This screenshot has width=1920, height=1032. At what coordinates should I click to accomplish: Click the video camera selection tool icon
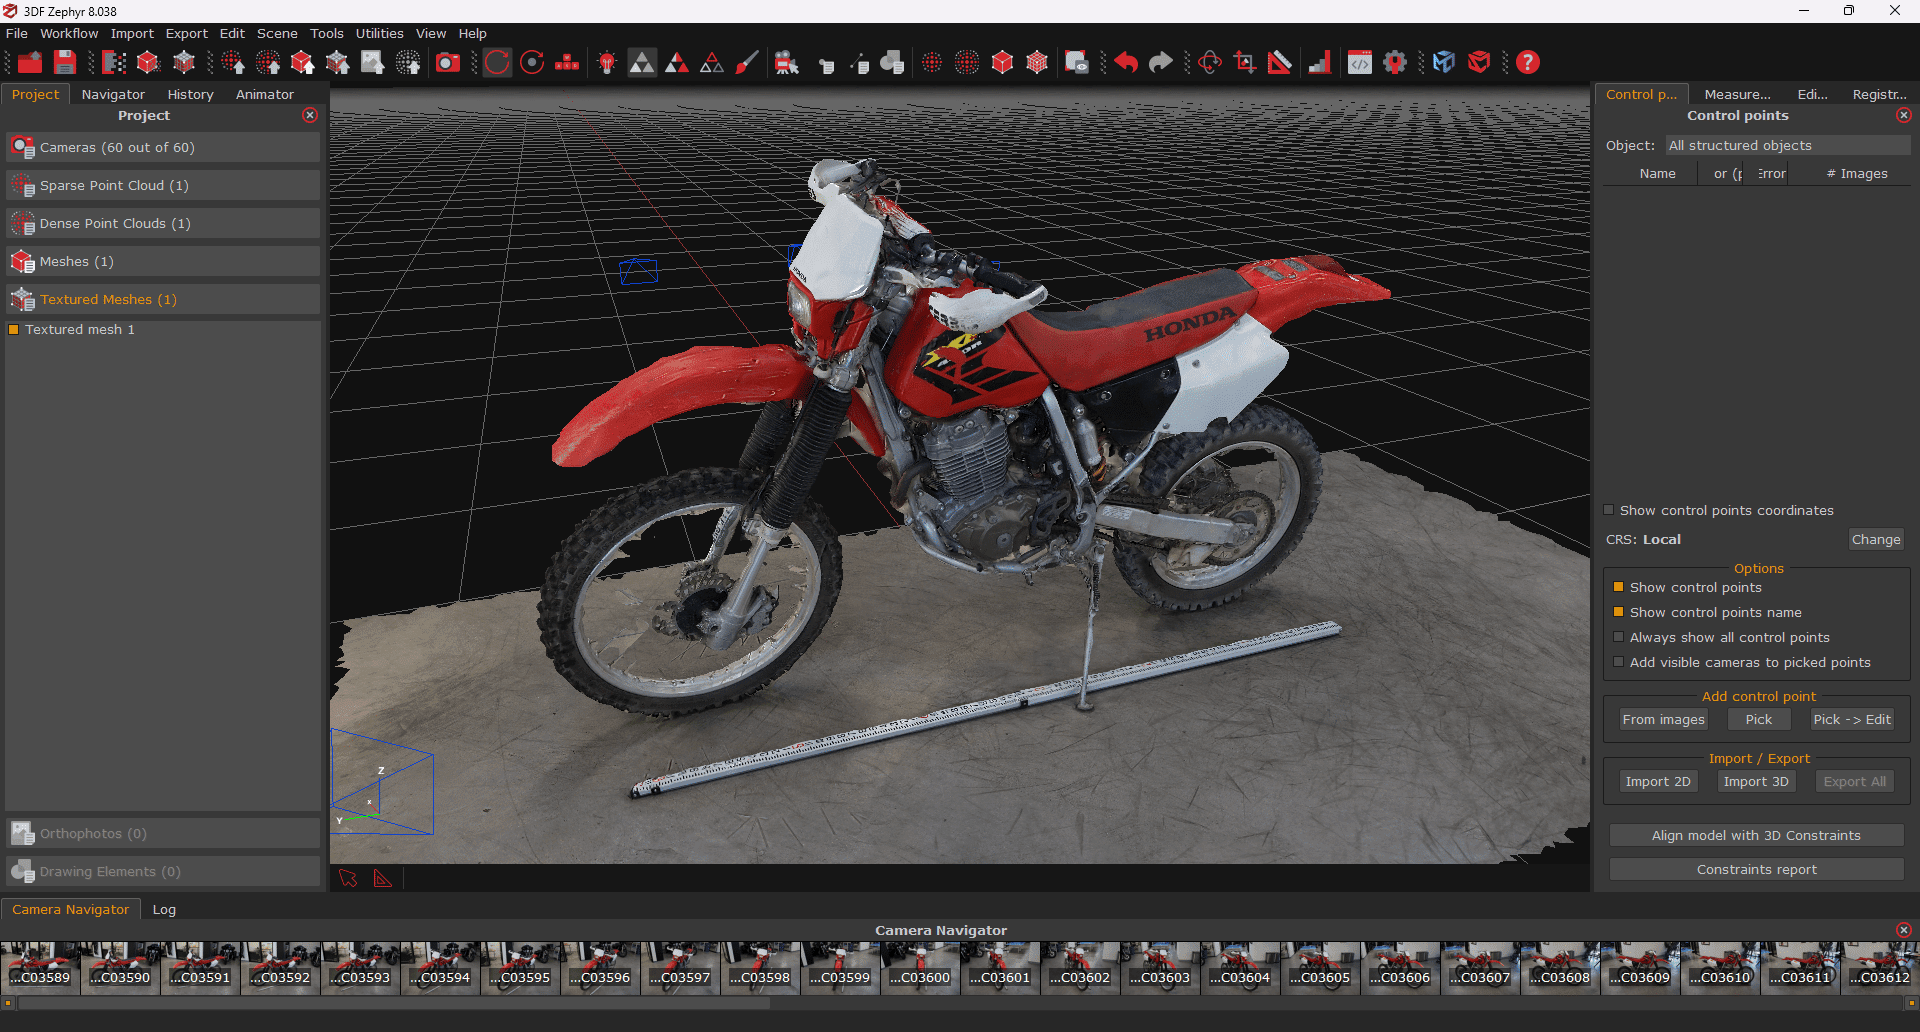787,63
